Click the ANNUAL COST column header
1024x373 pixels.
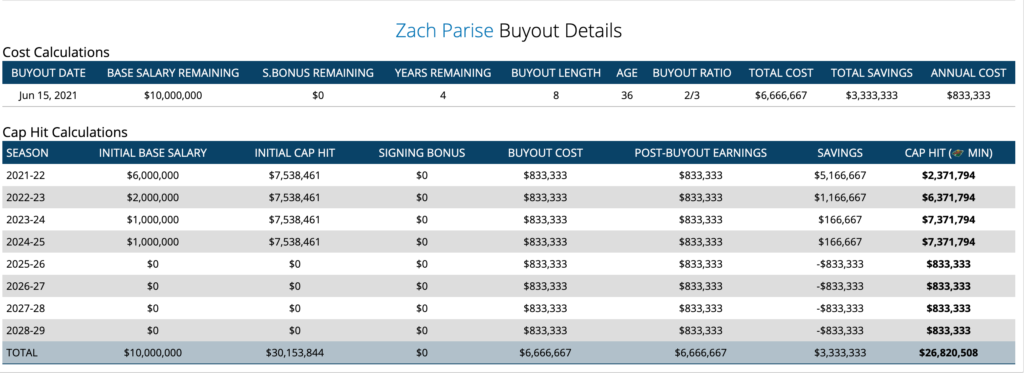(x=968, y=73)
